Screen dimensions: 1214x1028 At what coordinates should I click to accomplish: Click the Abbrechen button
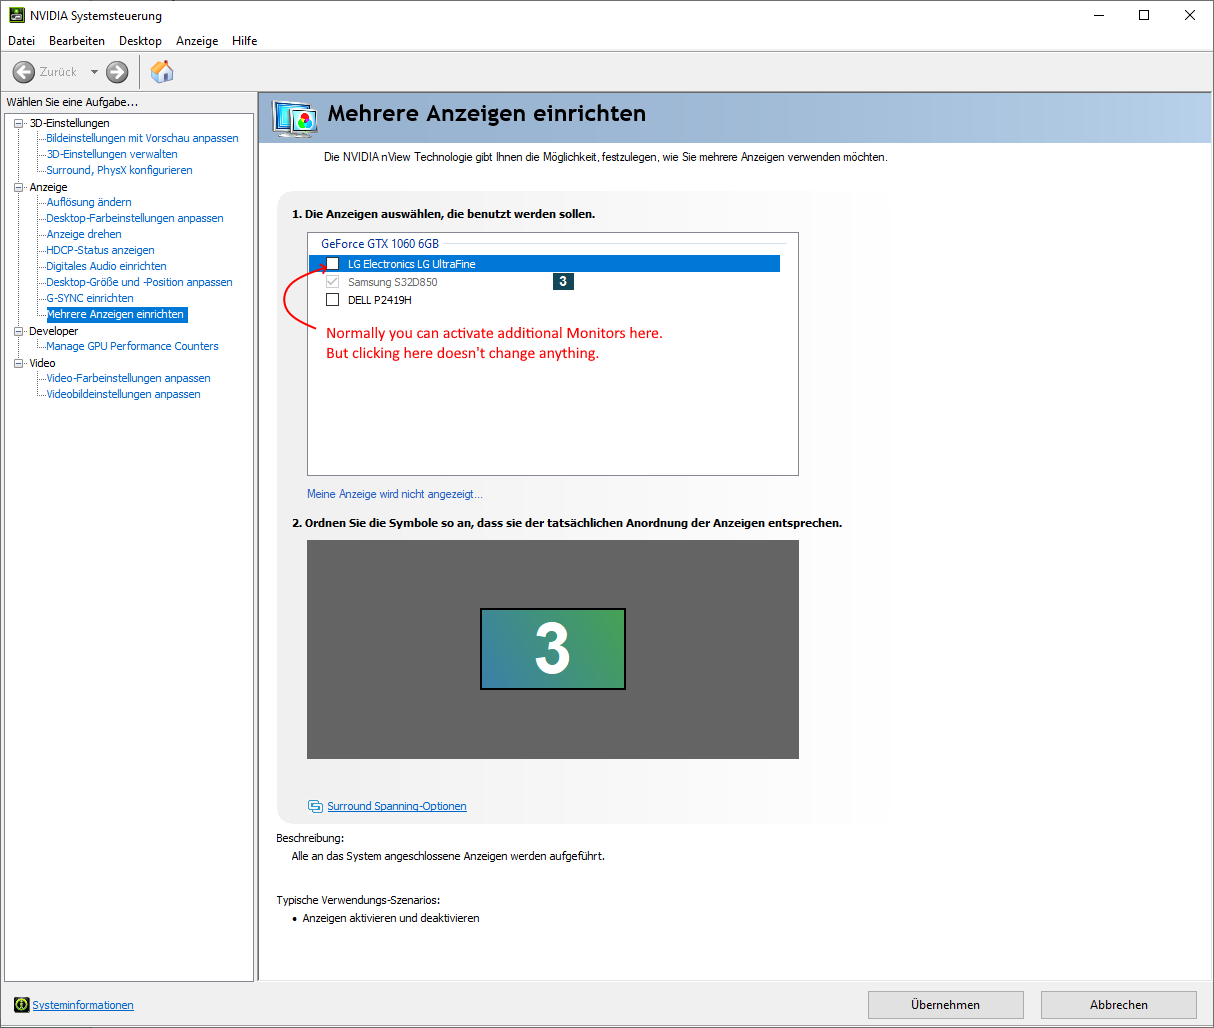(x=1118, y=1005)
